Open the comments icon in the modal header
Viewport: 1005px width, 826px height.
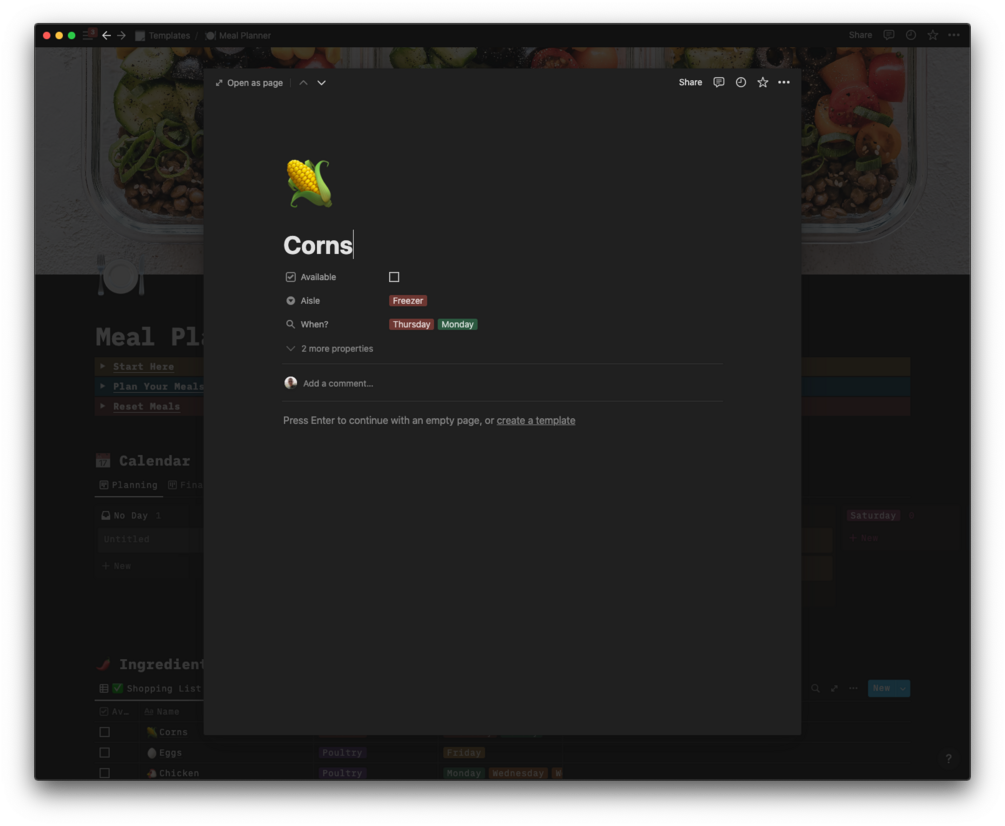pyautogui.click(x=718, y=82)
